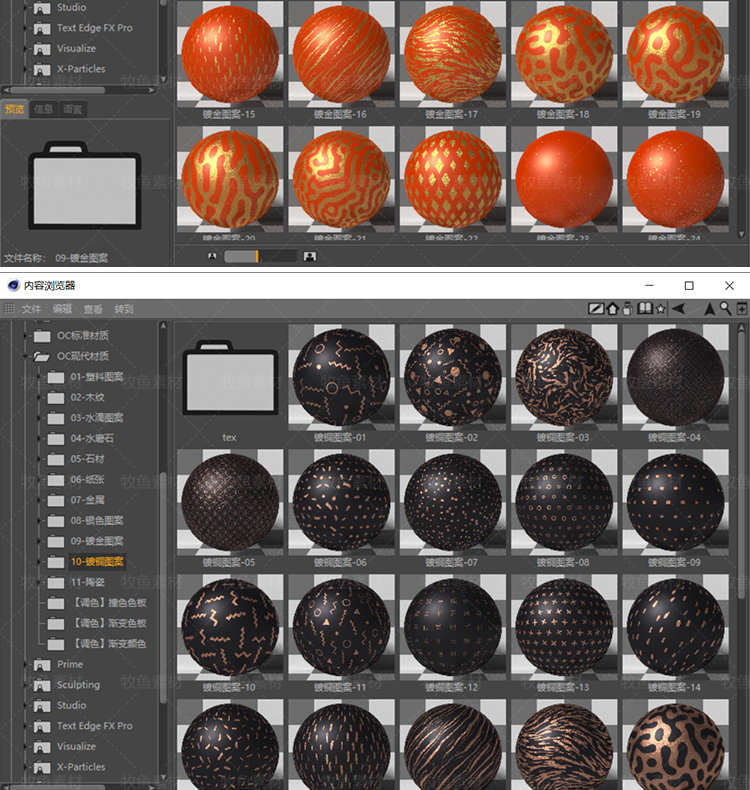Expand the 01-塑料图案 folder arrow

[x=39, y=377]
